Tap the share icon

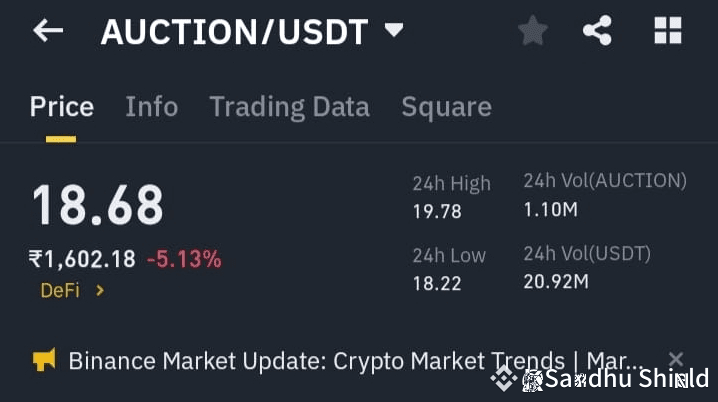[597, 31]
